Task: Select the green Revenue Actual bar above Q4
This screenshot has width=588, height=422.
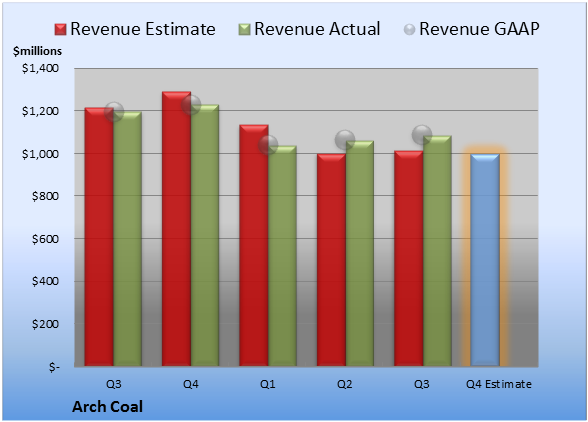Action: point(205,235)
